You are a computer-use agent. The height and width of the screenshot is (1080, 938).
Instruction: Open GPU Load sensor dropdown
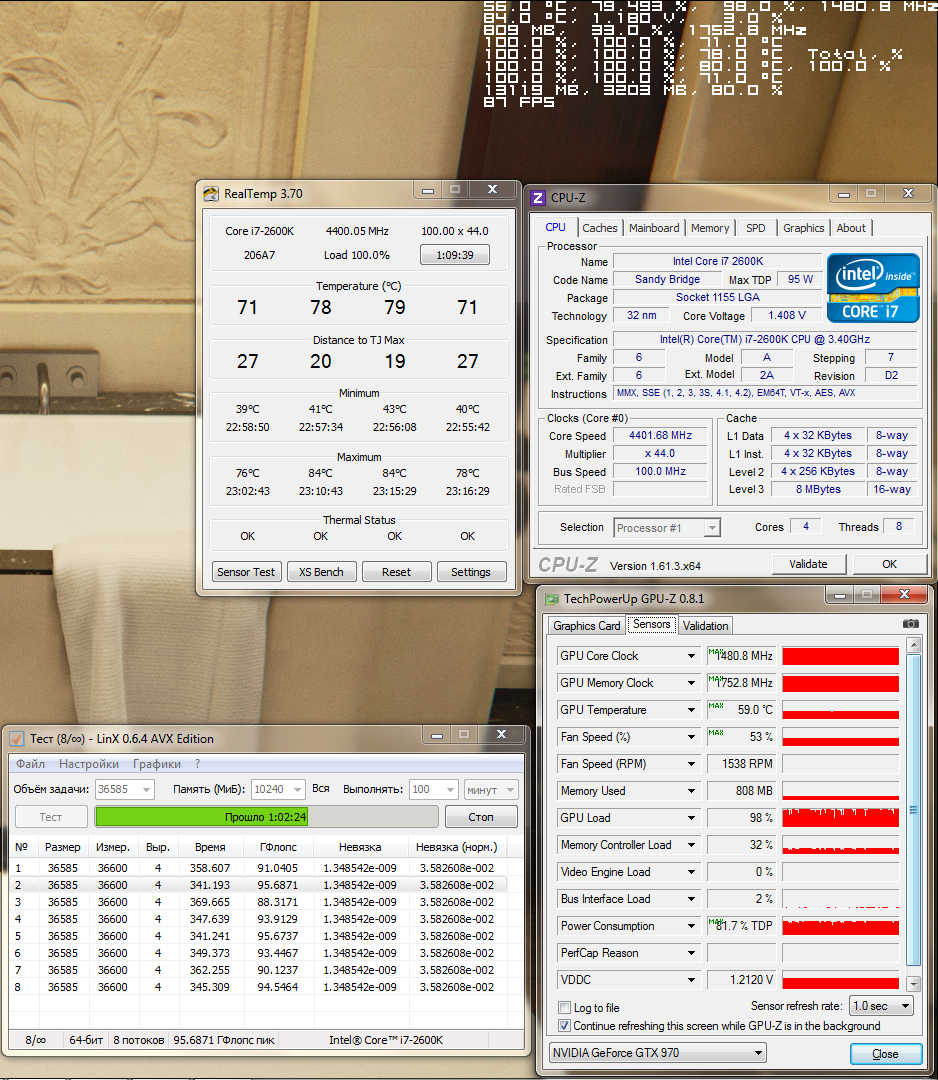(691, 818)
